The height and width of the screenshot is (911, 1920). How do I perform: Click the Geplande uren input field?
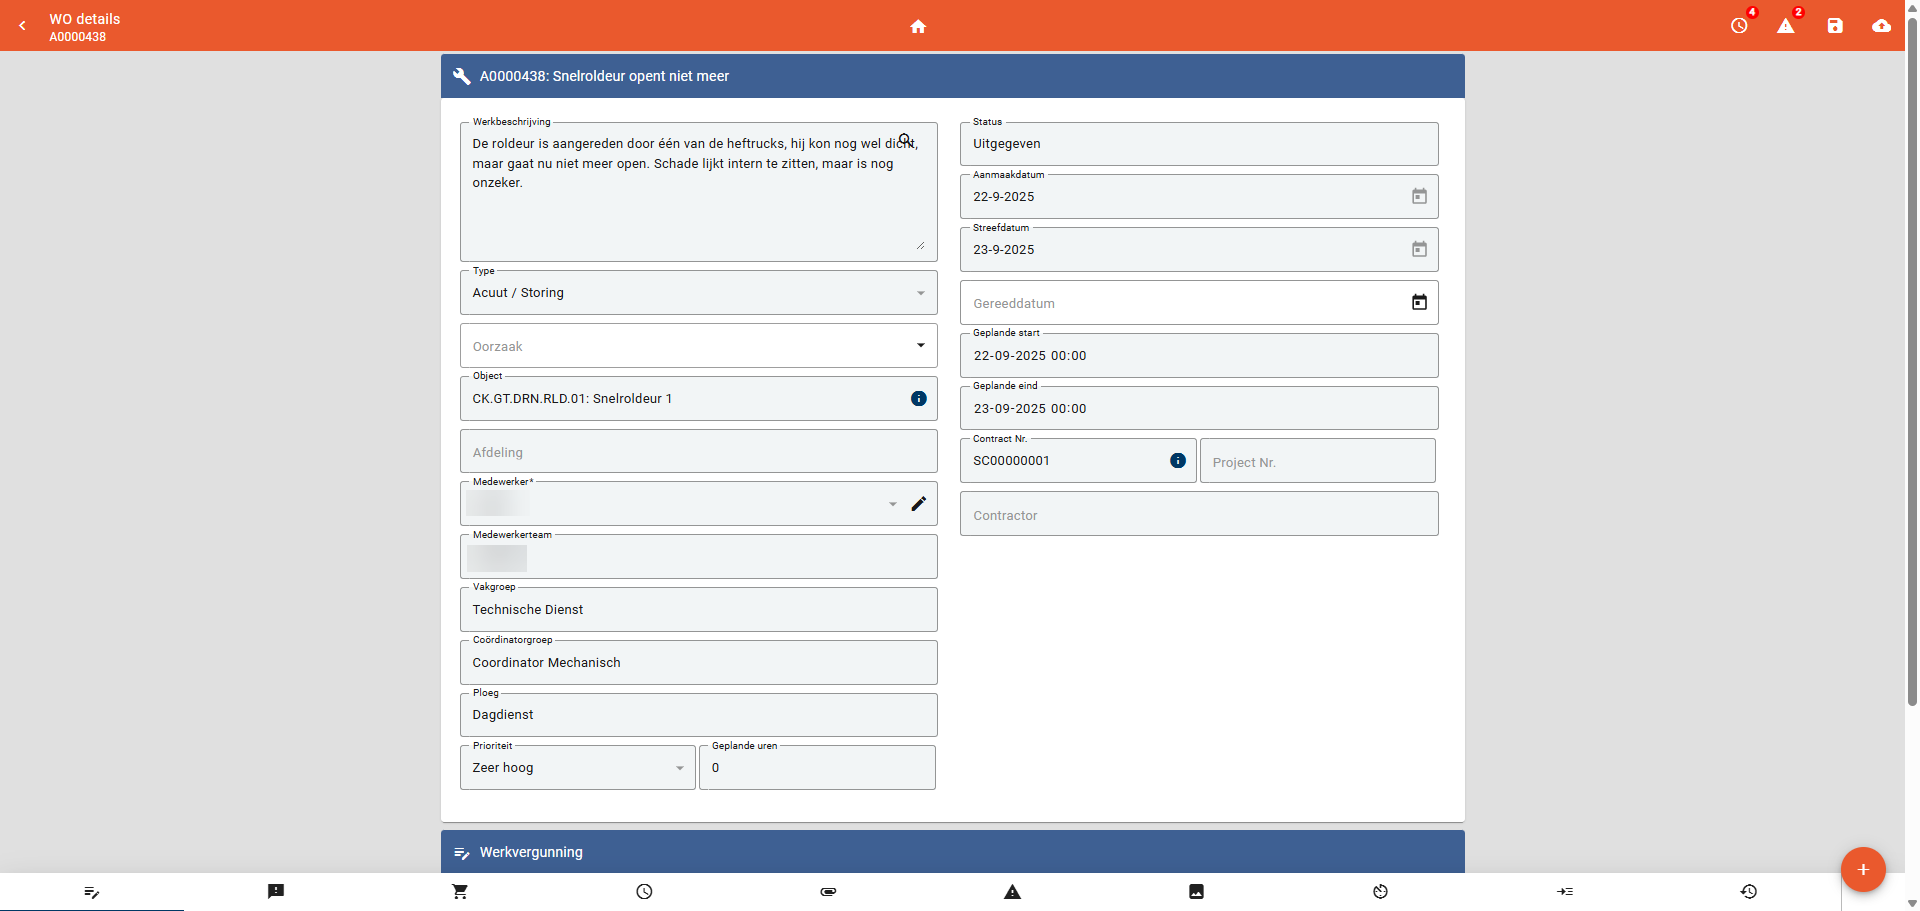pyautogui.click(x=817, y=768)
